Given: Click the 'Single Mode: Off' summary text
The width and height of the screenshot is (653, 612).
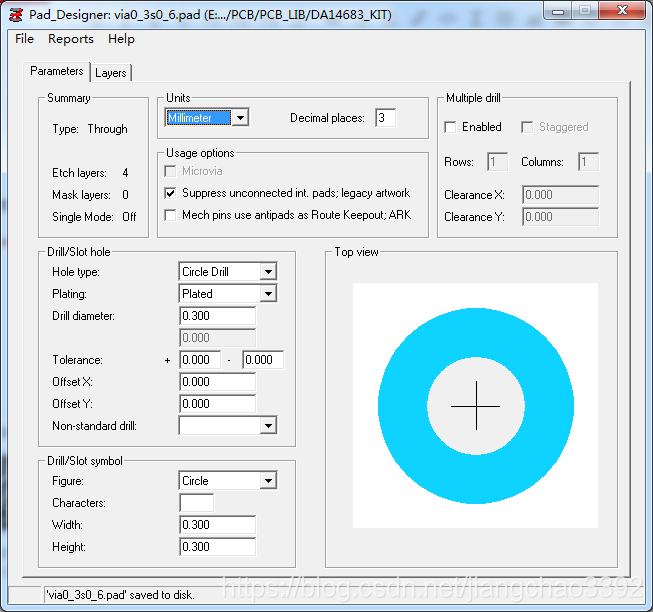Looking at the screenshot, I should [x=94, y=217].
